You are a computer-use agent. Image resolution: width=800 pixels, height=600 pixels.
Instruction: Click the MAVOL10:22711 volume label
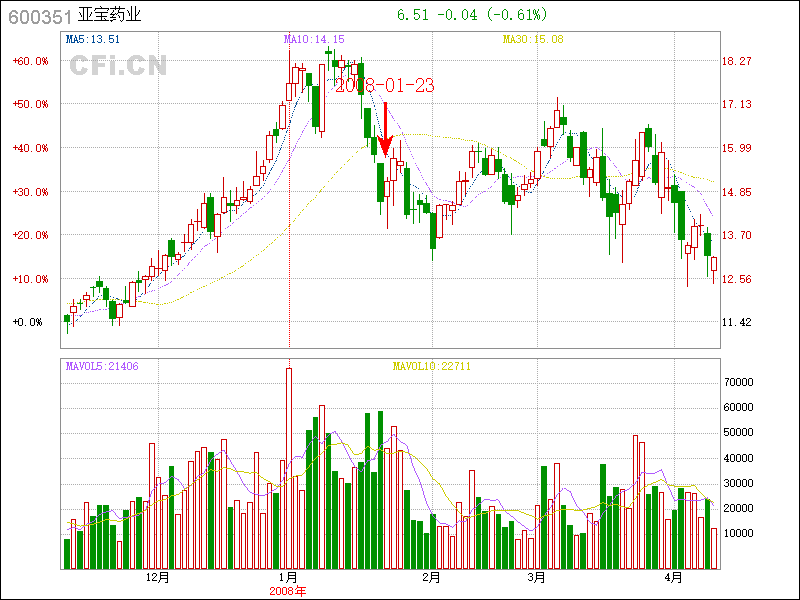pos(432,366)
